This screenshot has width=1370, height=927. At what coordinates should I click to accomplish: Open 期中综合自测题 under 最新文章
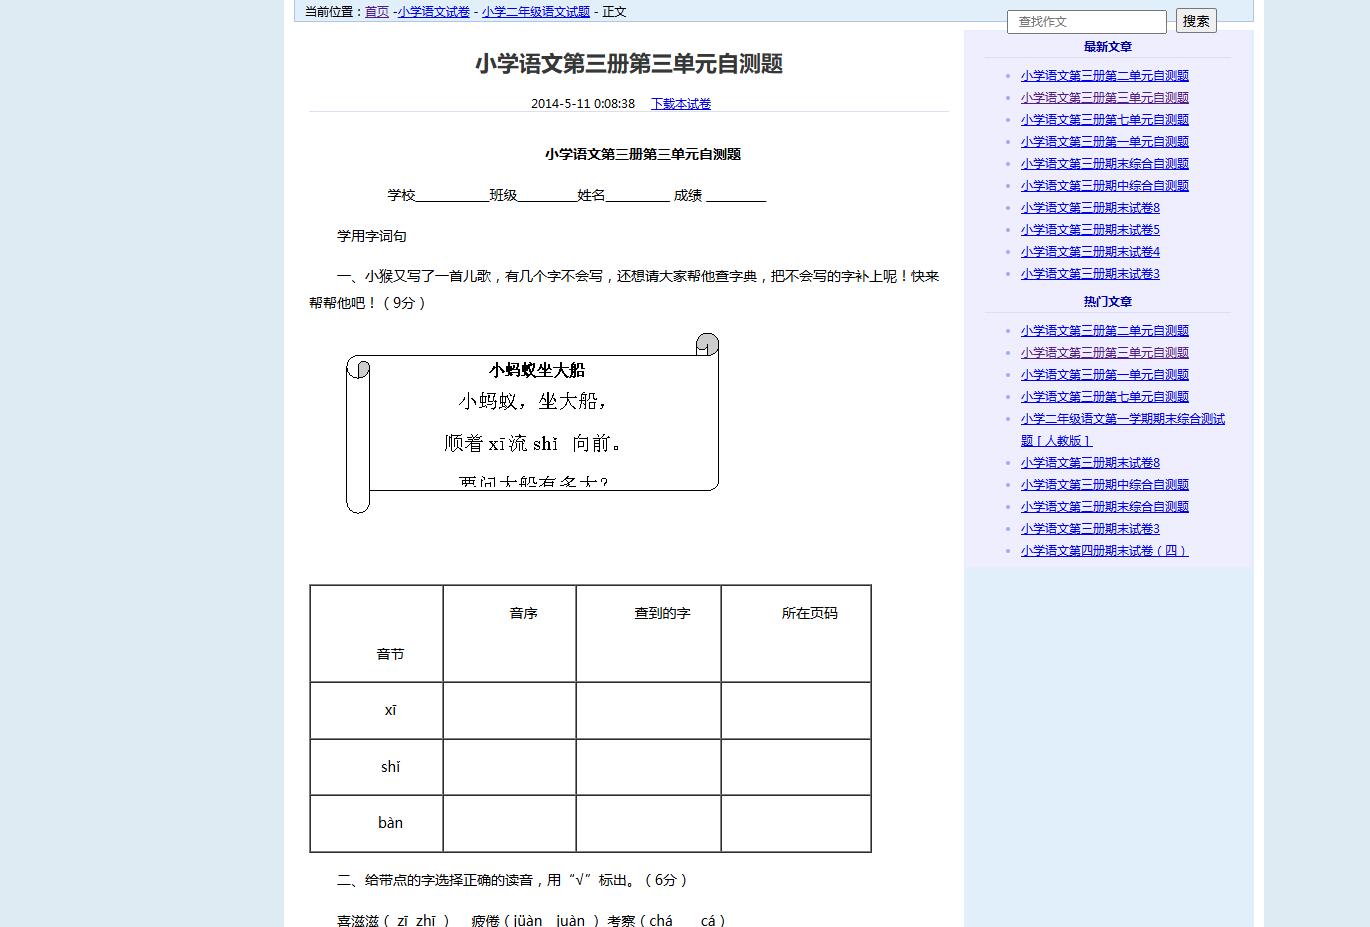pyautogui.click(x=1105, y=186)
